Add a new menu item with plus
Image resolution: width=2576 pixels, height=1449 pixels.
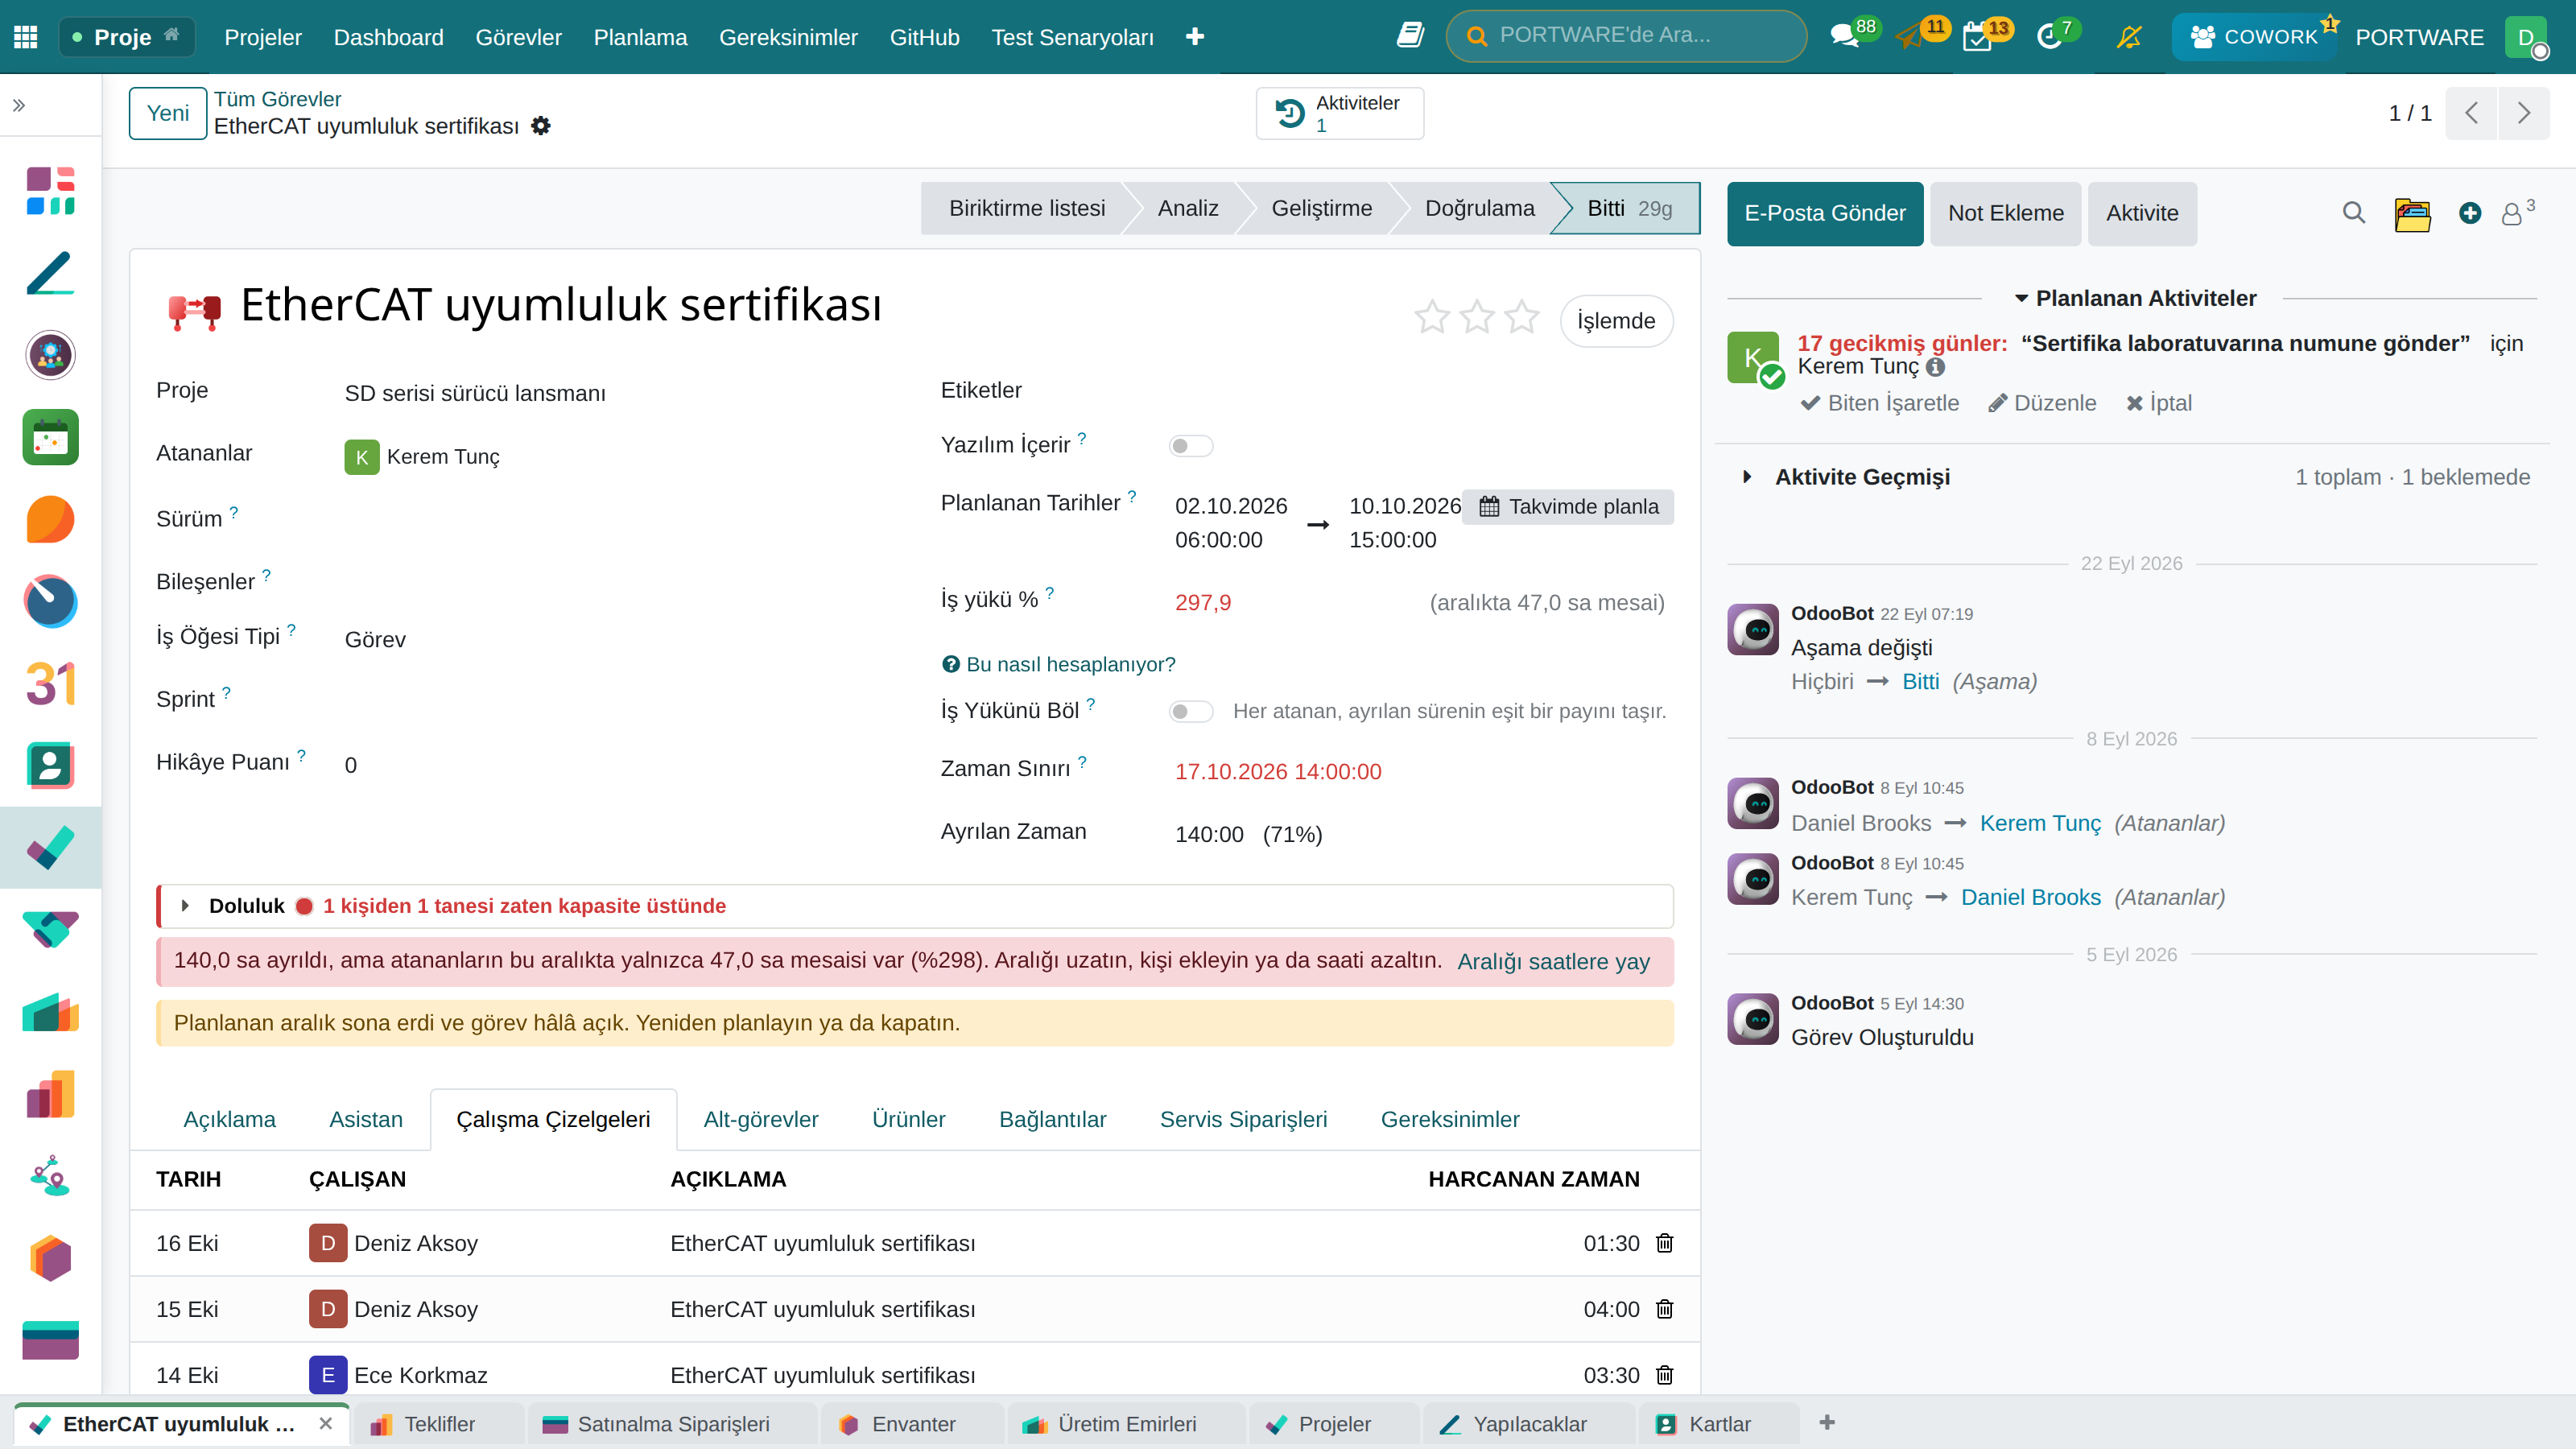tap(1195, 37)
